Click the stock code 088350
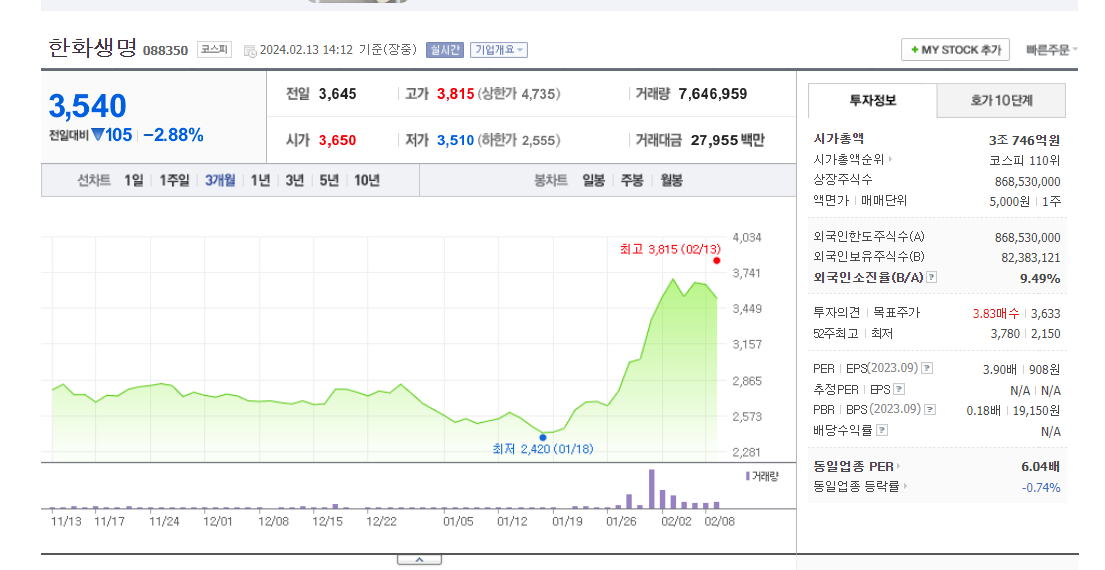 tap(166, 51)
